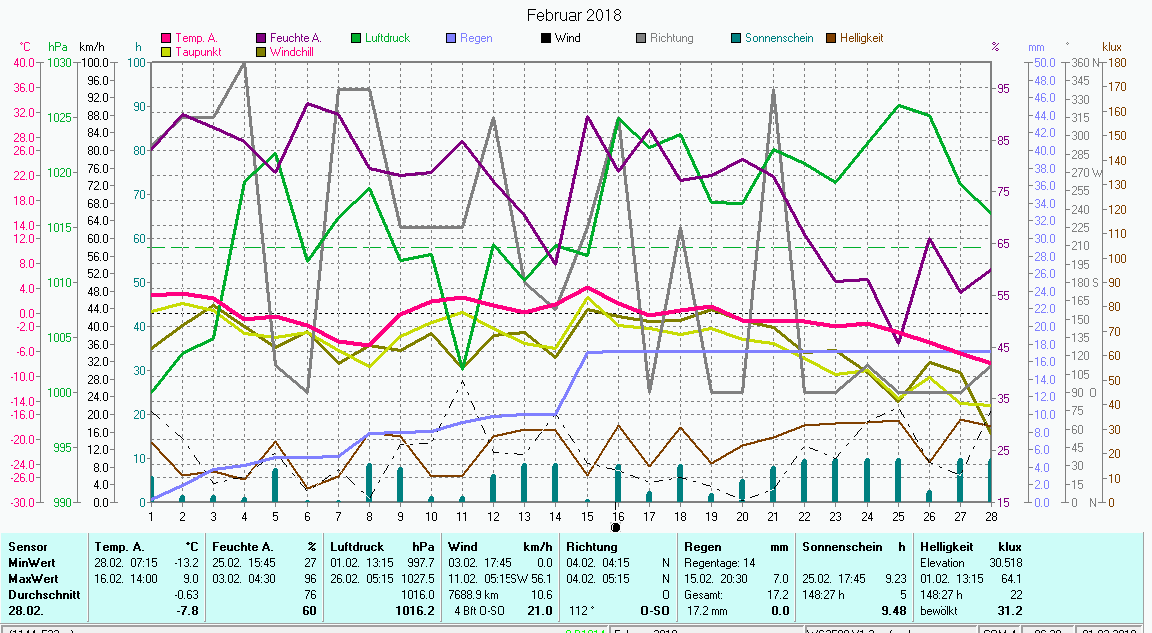
Task: Click day 28 on the x-axis
Action: pos(990,515)
